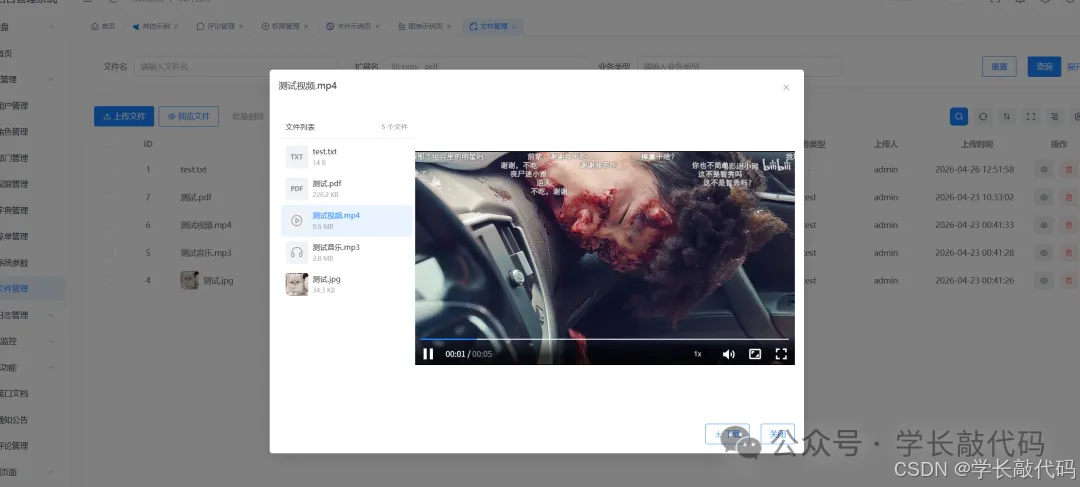The image size is (1080, 487).
Task: Click the table fullscreen toolbar icon
Action: coord(1031,116)
